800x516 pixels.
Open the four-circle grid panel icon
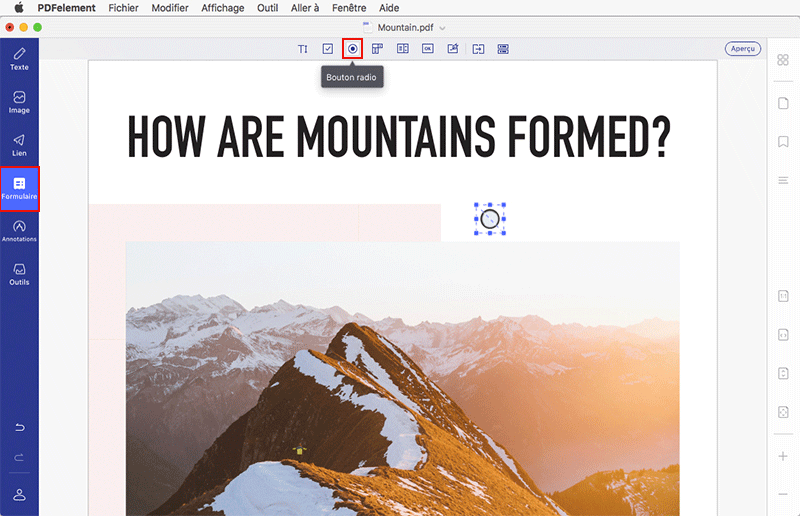(783, 60)
